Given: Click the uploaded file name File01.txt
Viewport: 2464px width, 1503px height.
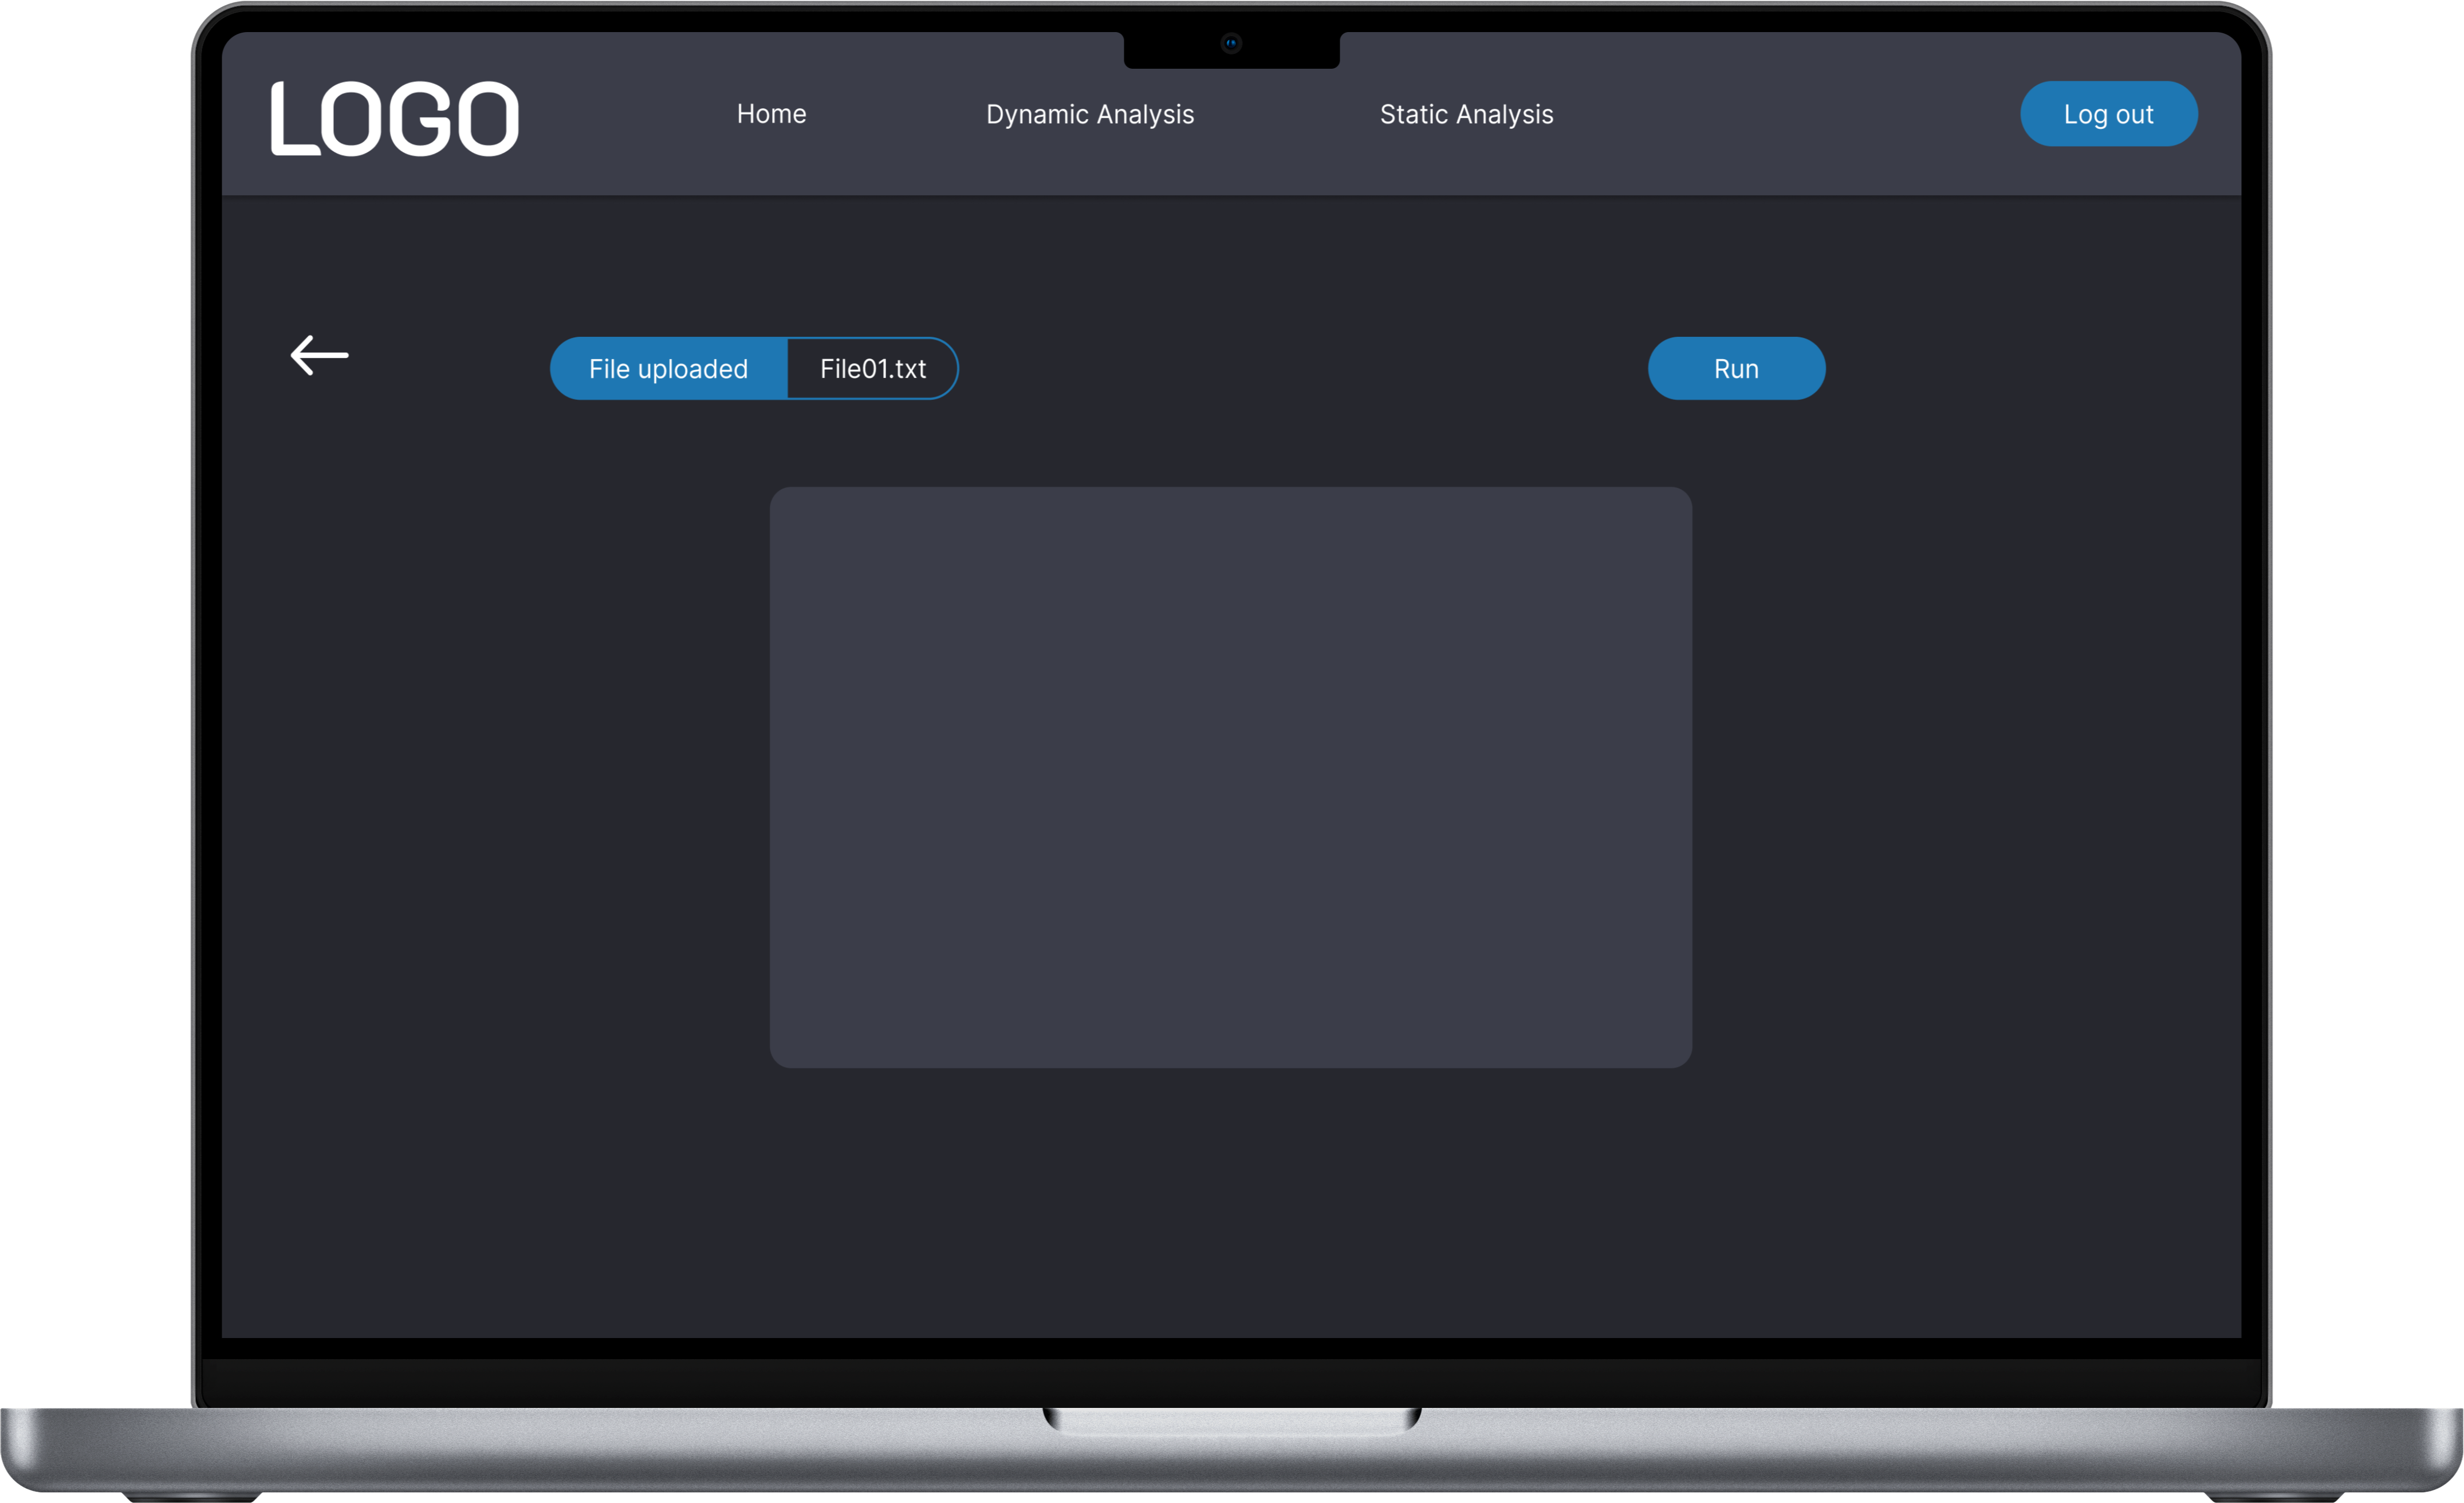Looking at the screenshot, I should point(872,369).
